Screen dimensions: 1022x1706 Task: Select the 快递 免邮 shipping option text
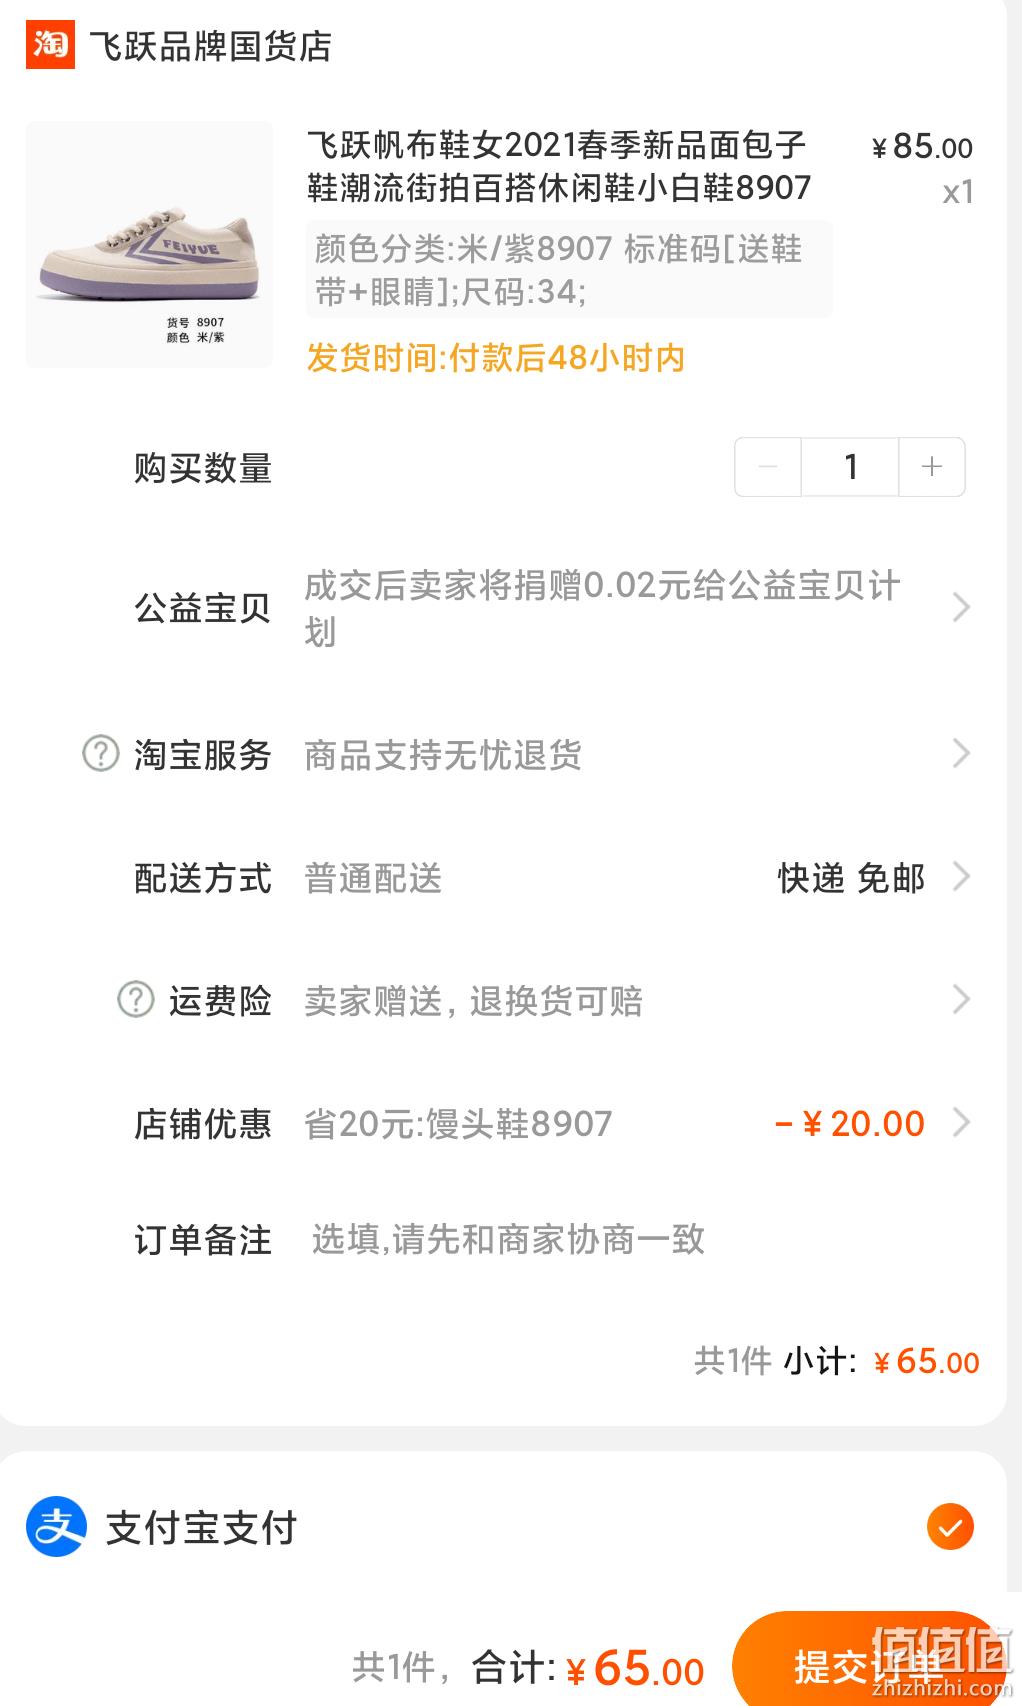click(852, 878)
